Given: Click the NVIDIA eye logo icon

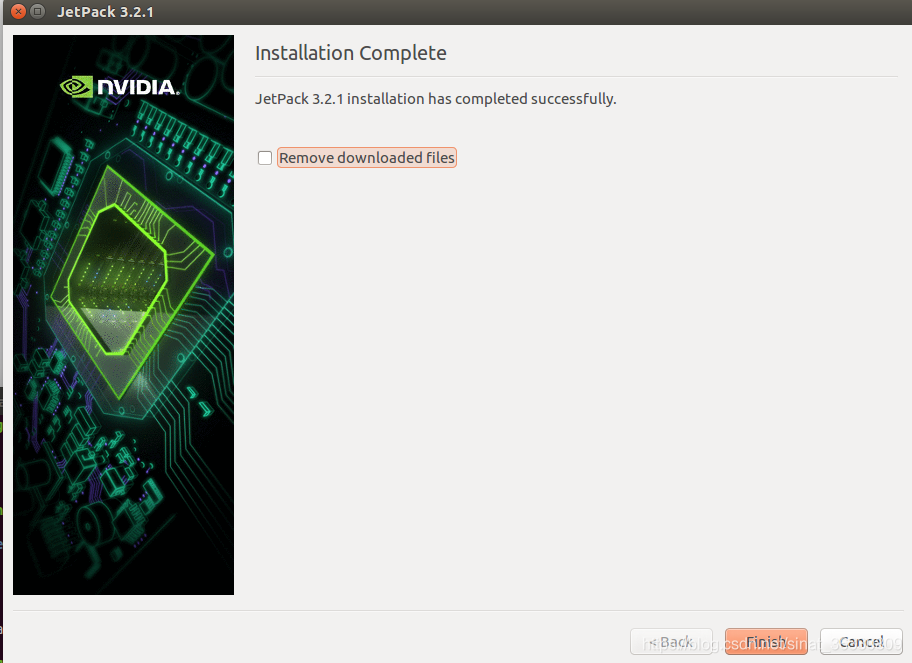Looking at the screenshot, I should tap(76, 87).
